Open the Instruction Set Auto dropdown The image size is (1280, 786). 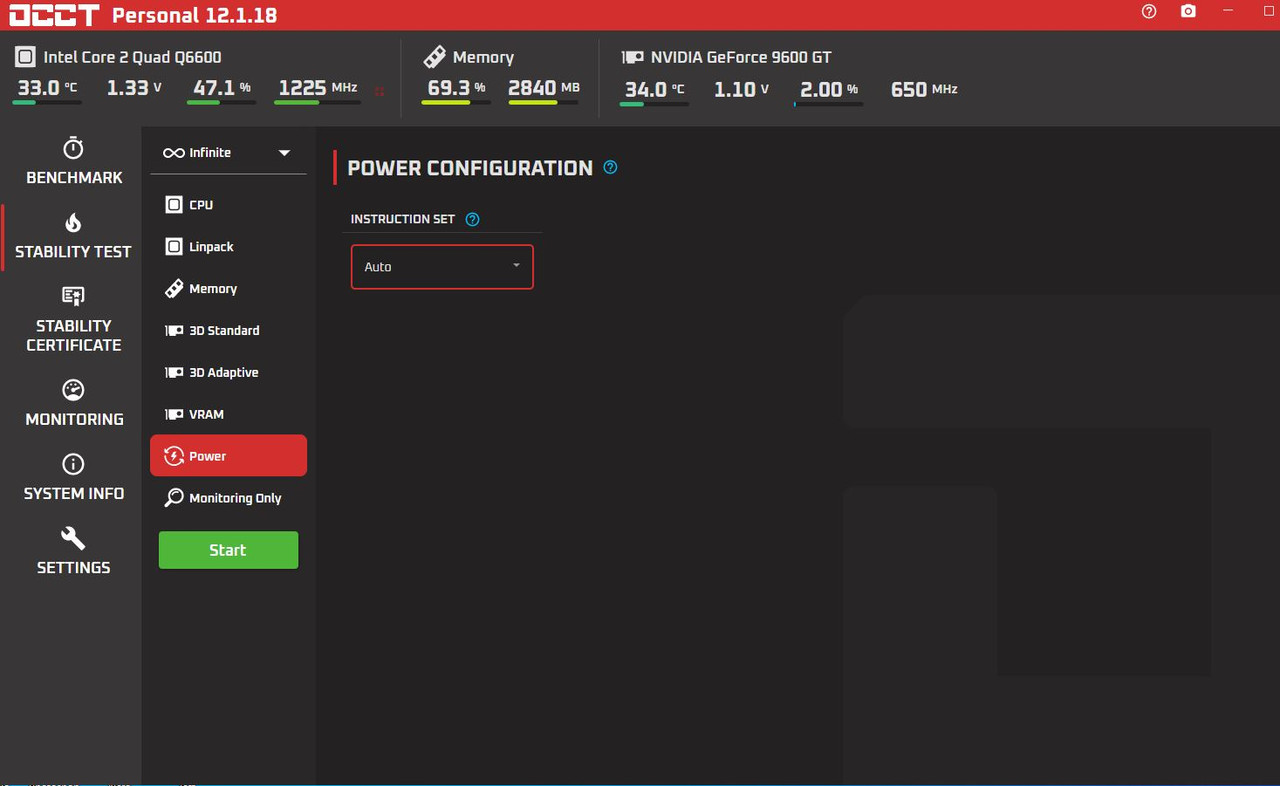click(442, 267)
